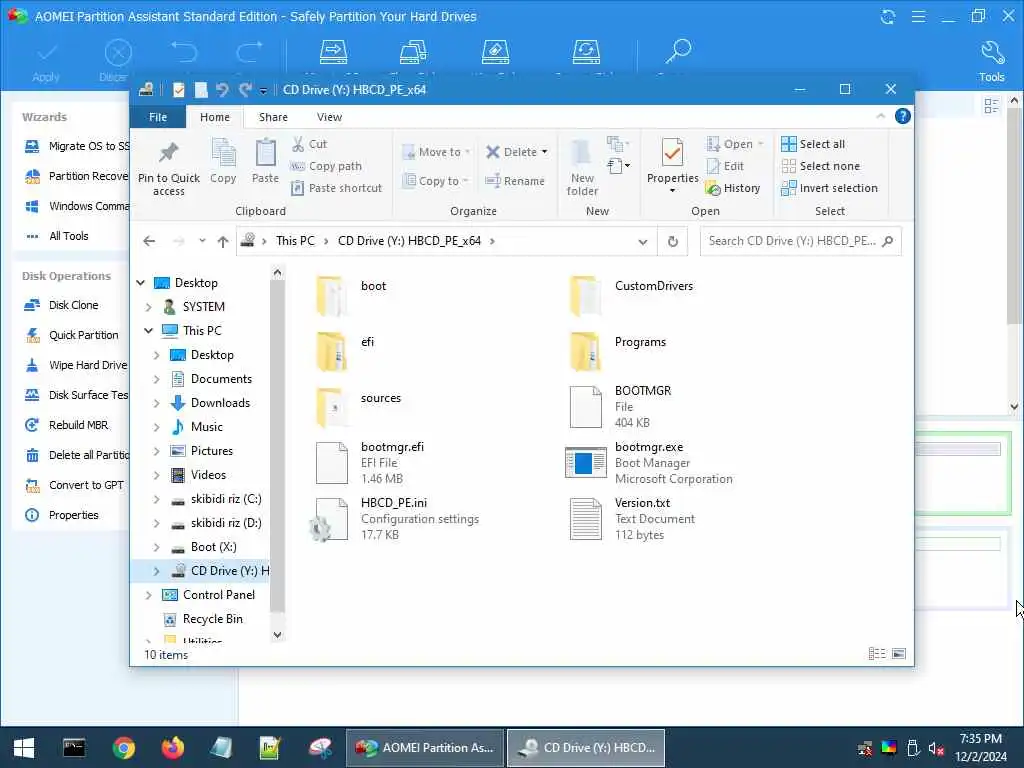The height and width of the screenshot is (768, 1024).
Task: Click CD Drive taskbar button
Action: coord(586,748)
